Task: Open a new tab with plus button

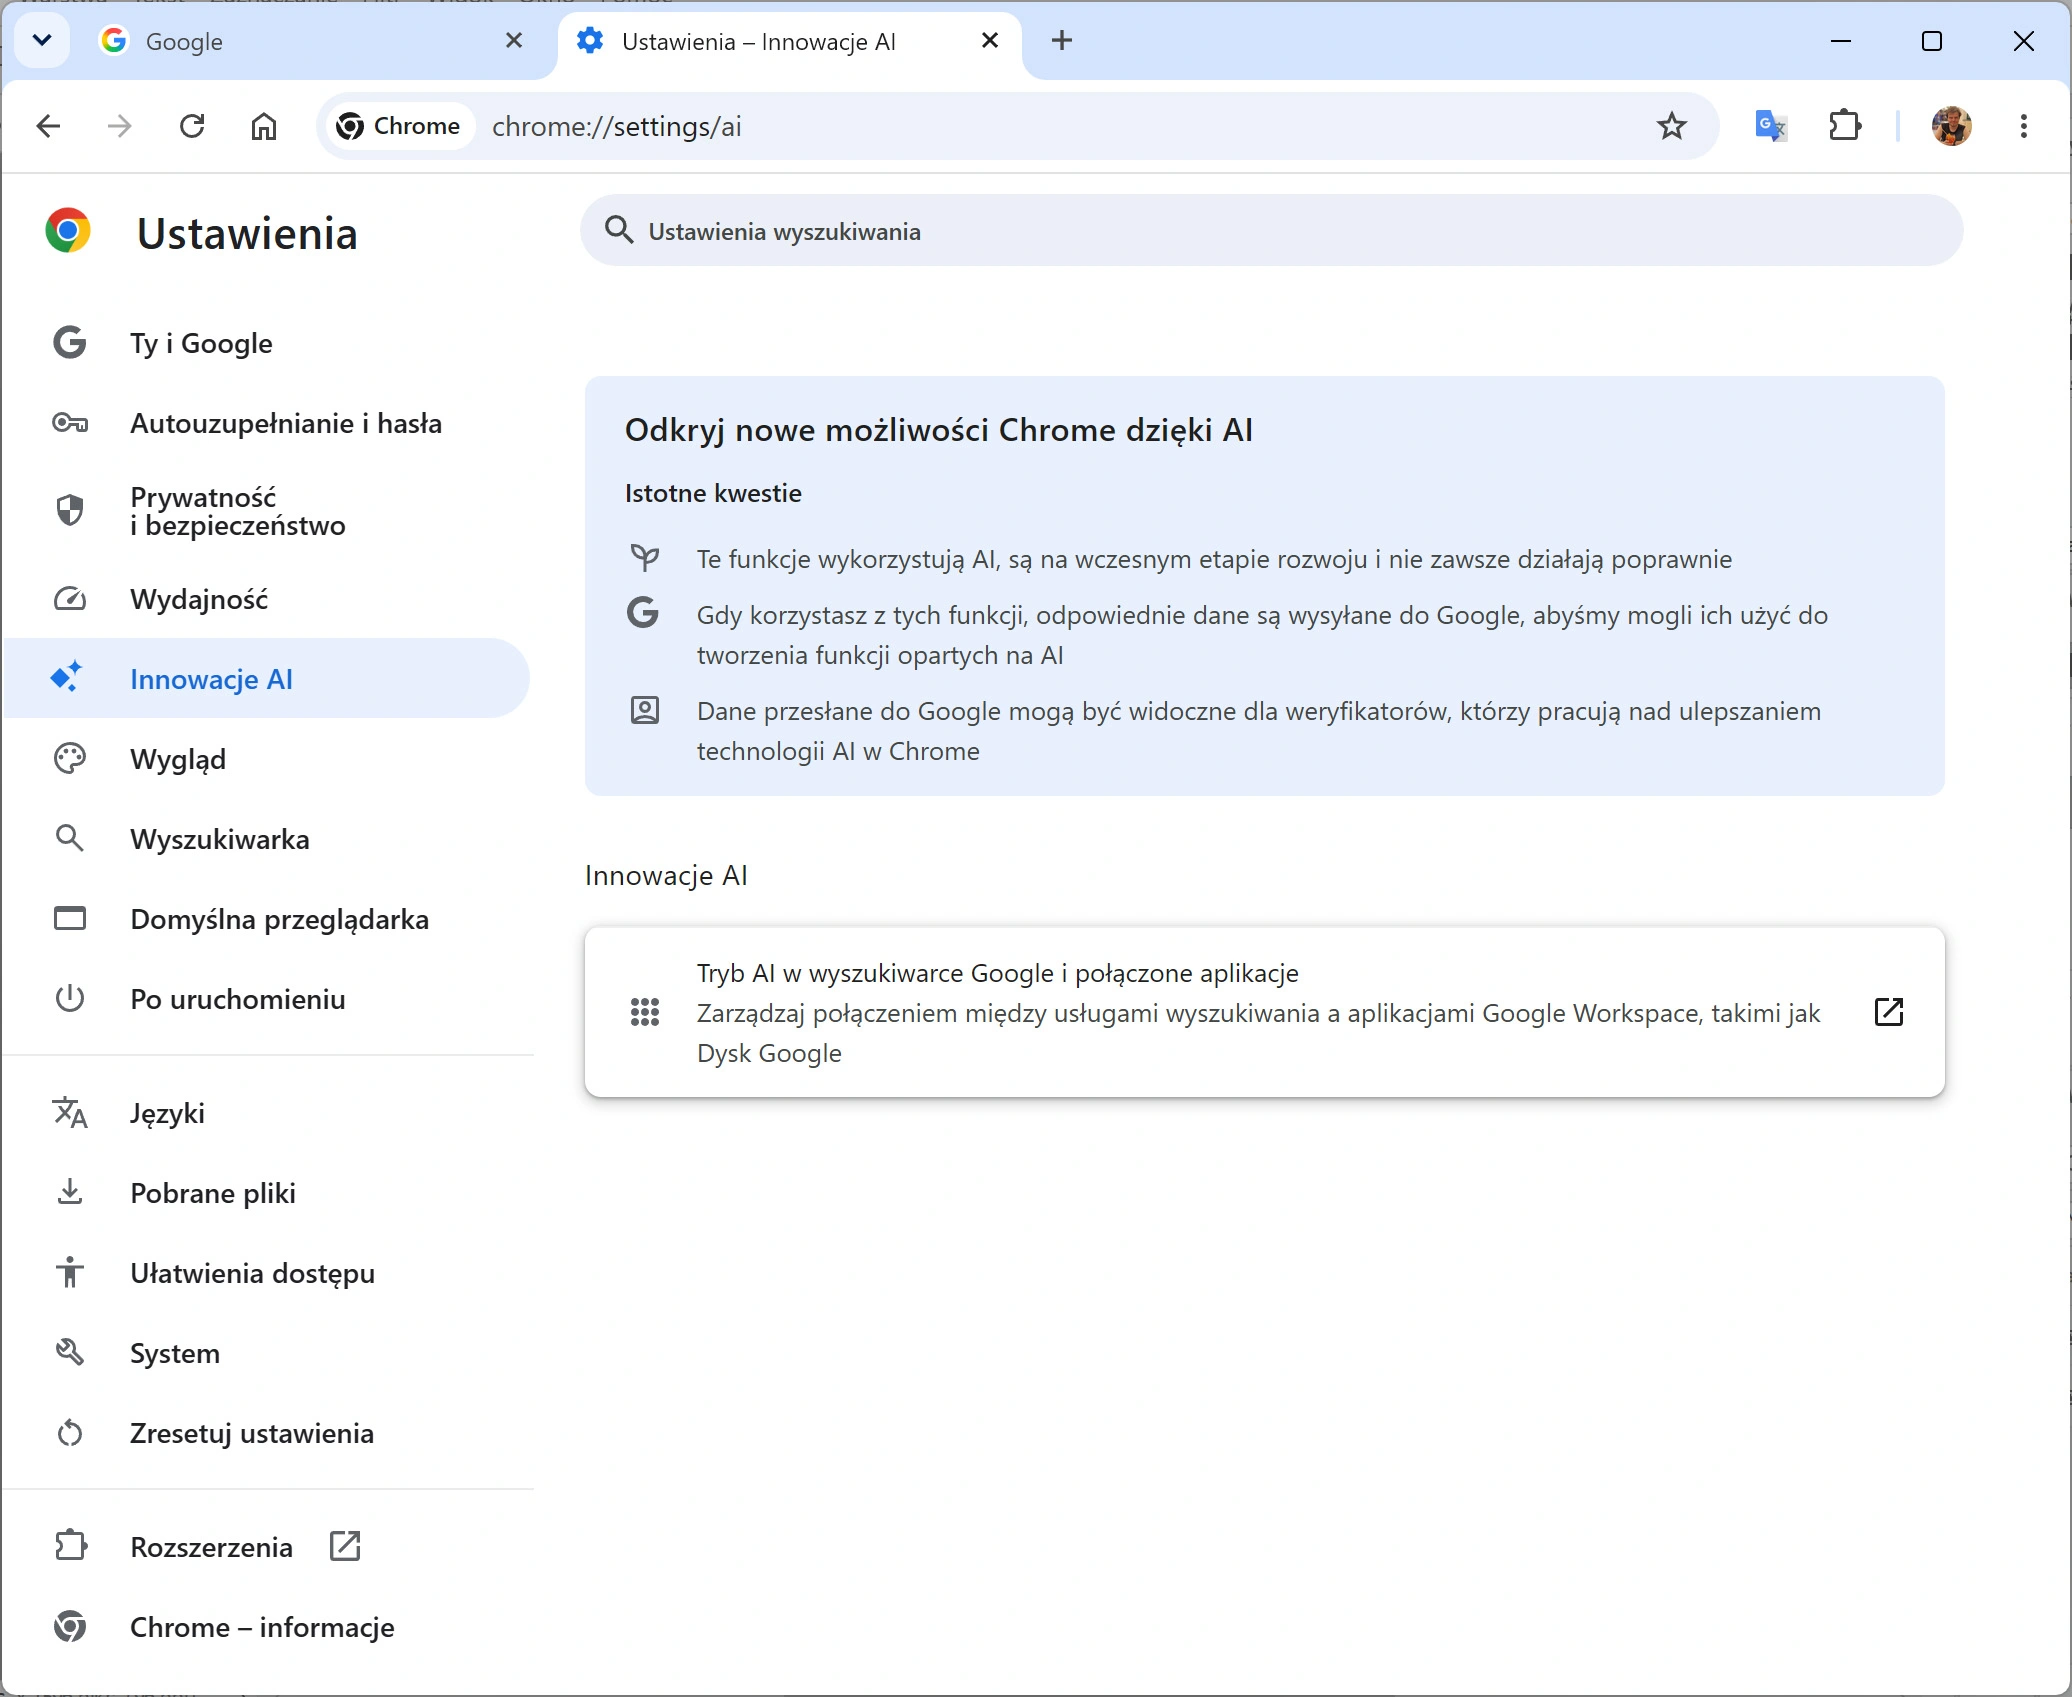Action: (x=1062, y=41)
